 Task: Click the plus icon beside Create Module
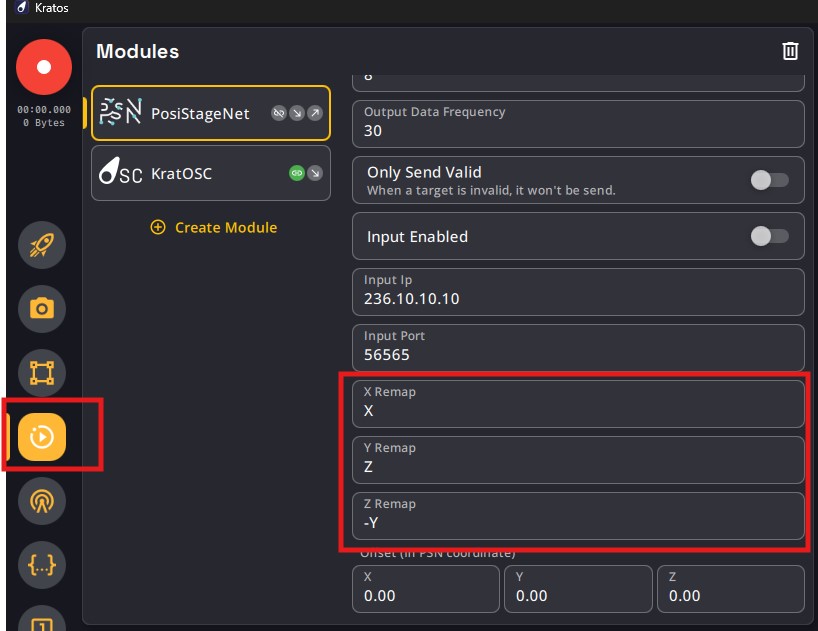tap(158, 227)
